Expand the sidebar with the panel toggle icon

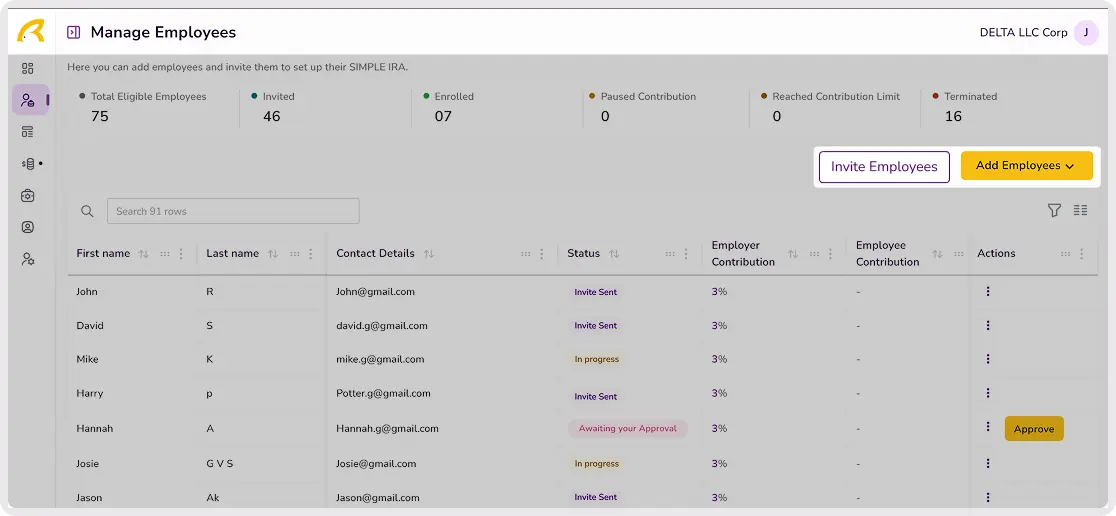click(73, 32)
